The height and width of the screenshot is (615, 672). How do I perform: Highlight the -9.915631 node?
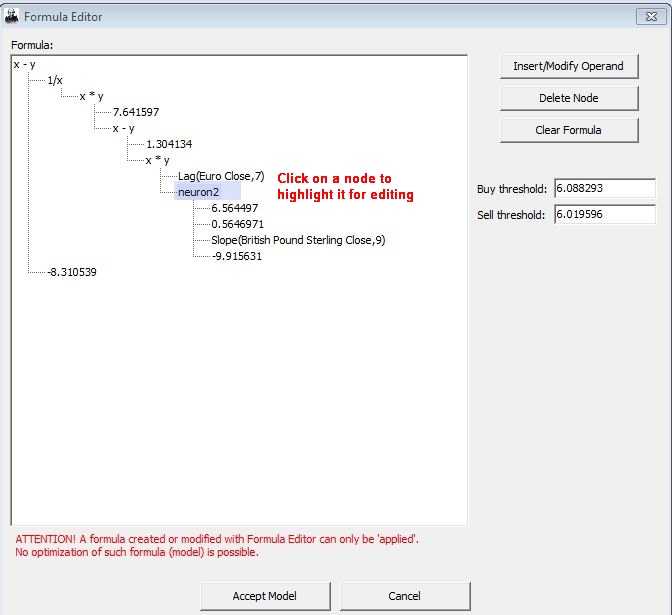click(x=236, y=256)
